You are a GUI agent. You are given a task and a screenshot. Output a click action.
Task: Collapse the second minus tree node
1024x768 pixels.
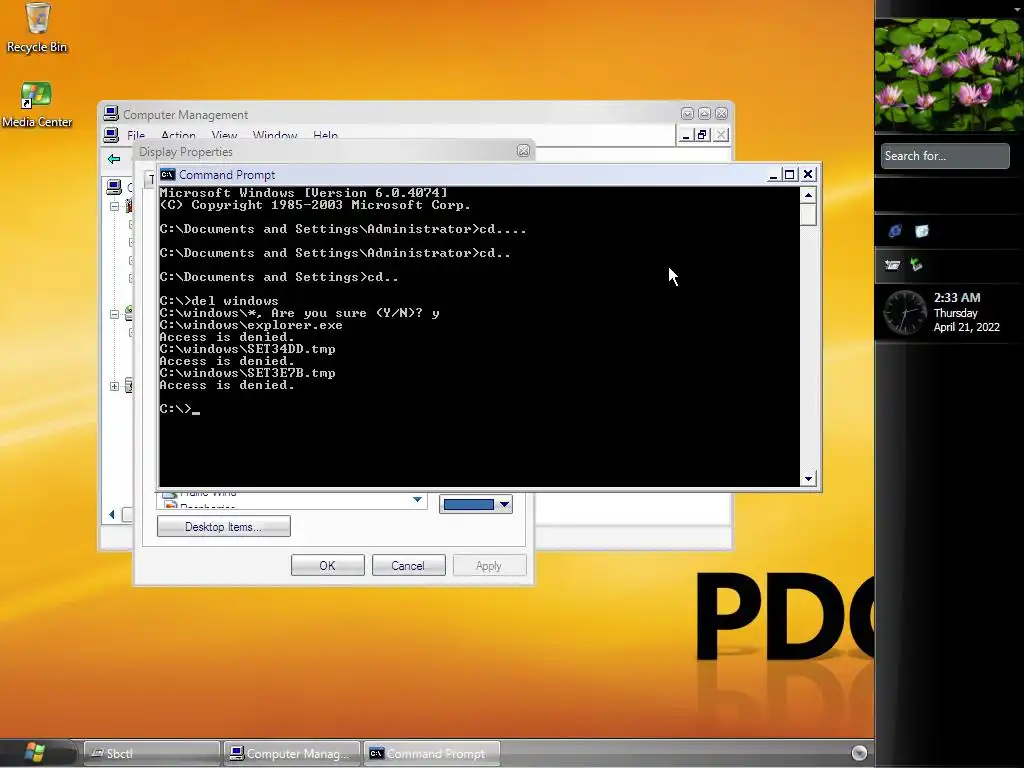coord(114,314)
